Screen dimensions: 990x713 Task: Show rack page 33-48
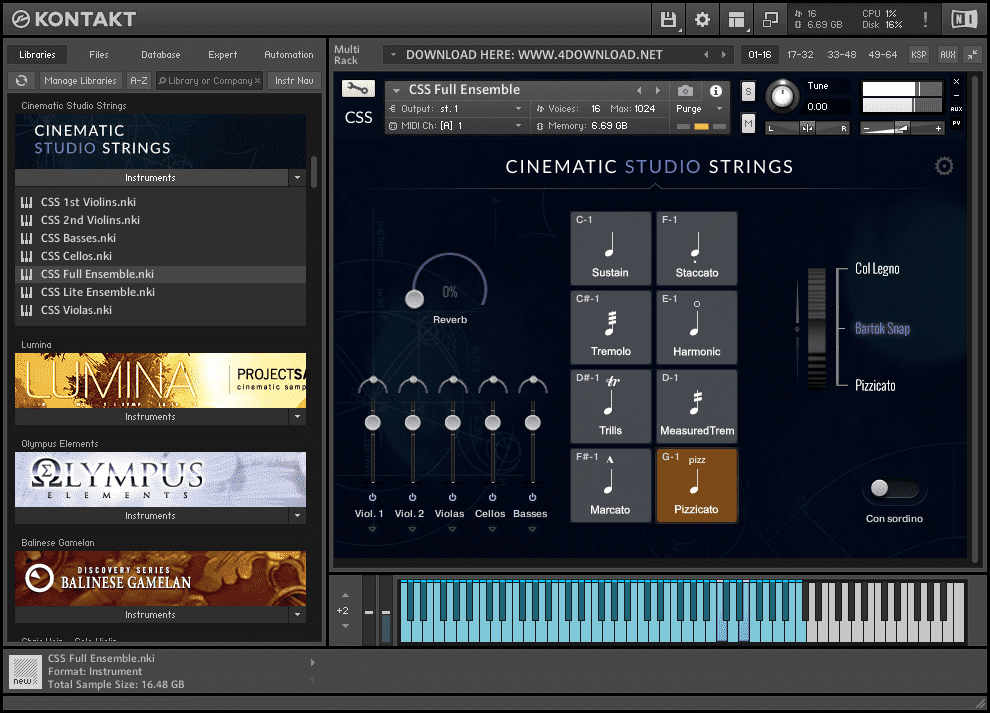[x=842, y=55]
